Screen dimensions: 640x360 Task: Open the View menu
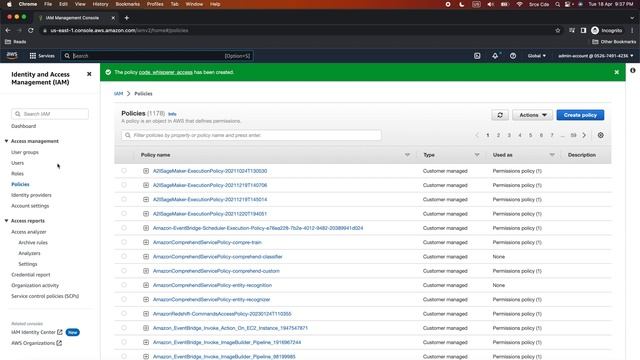(80, 4)
